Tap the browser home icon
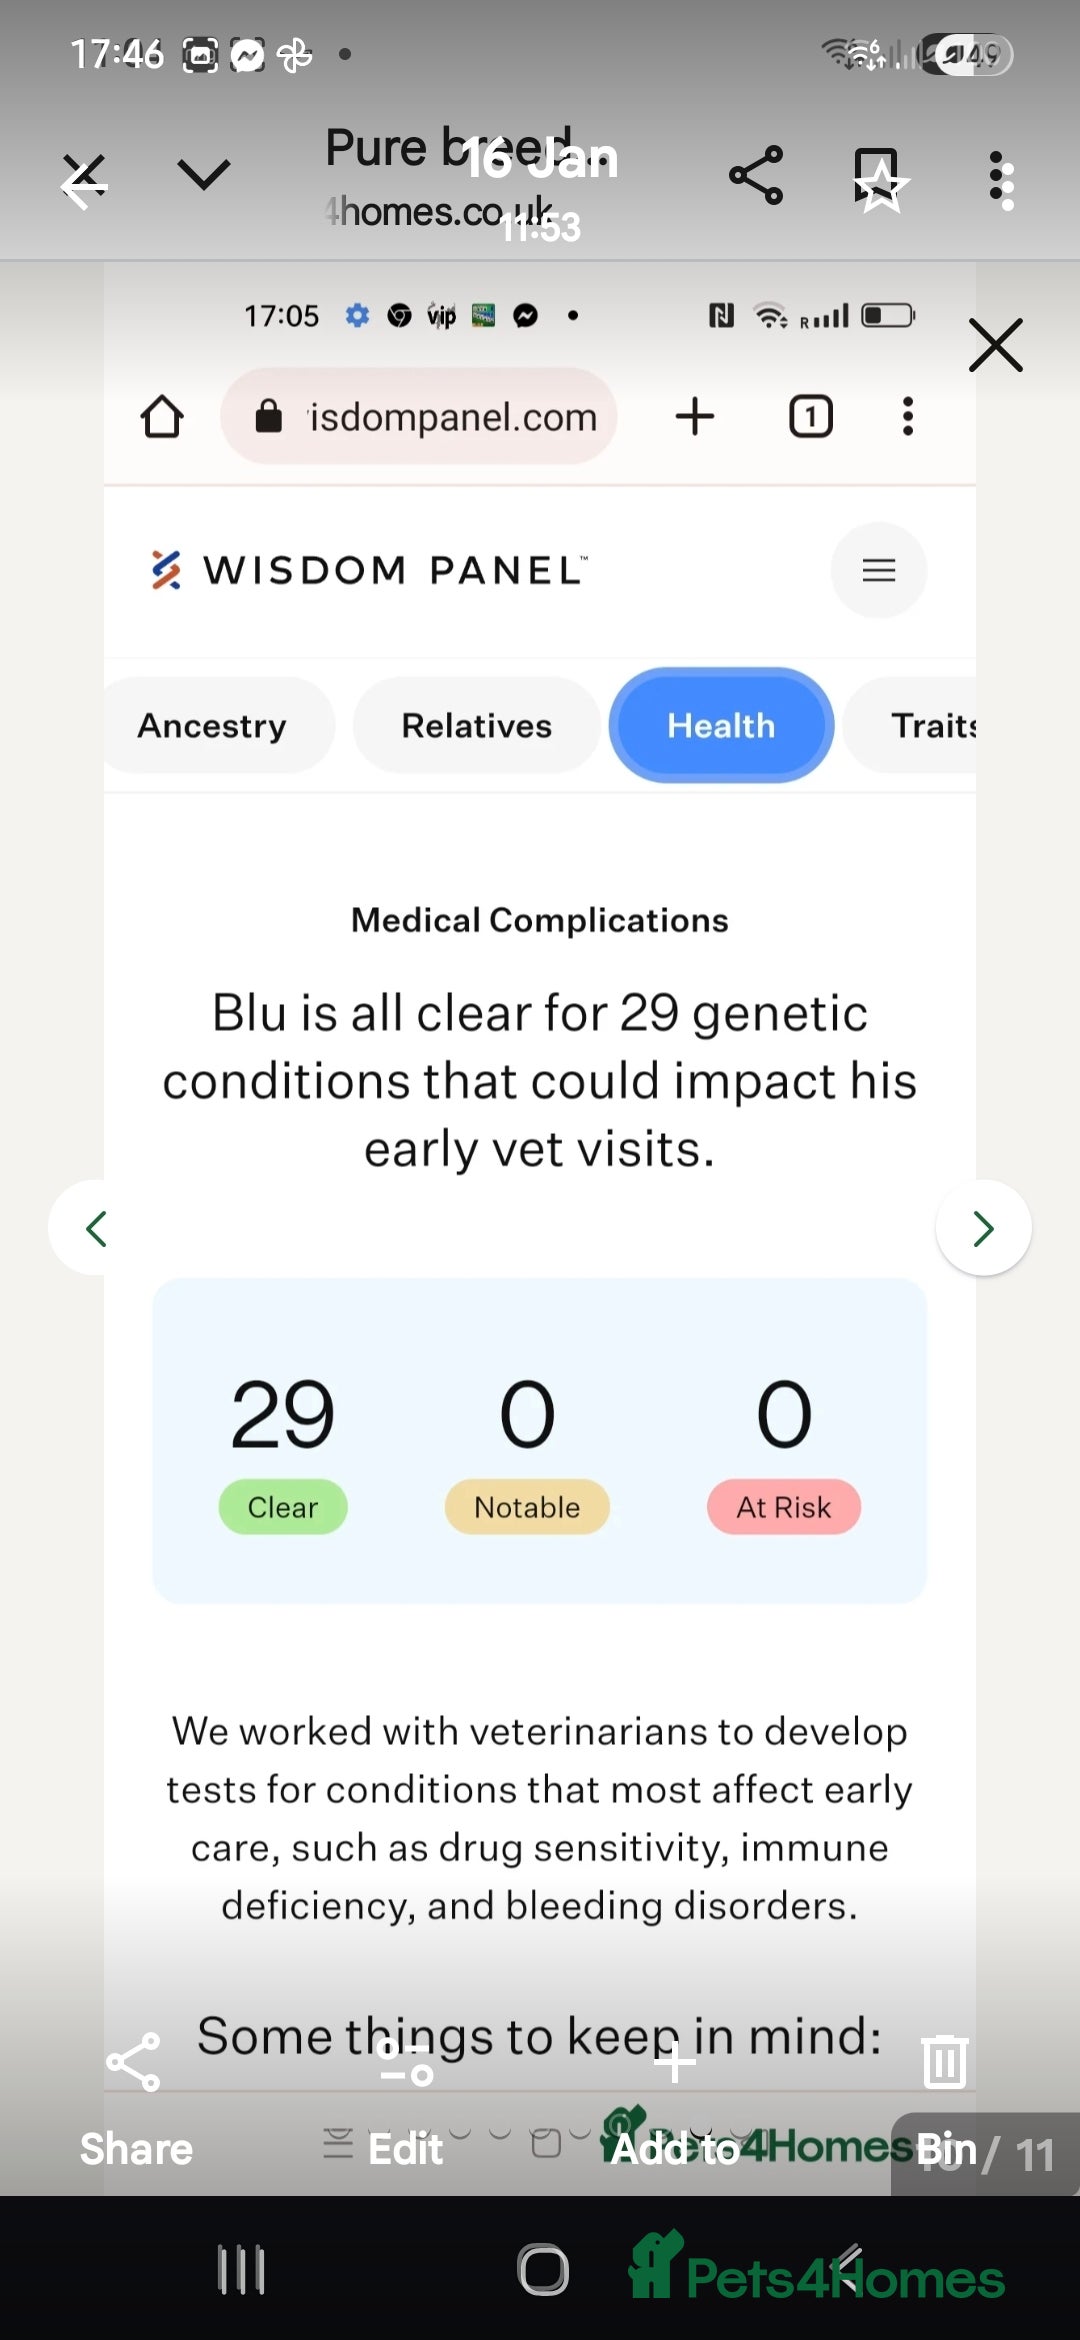Image resolution: width=1080 pixels, height=2340 pixels. 162,417
